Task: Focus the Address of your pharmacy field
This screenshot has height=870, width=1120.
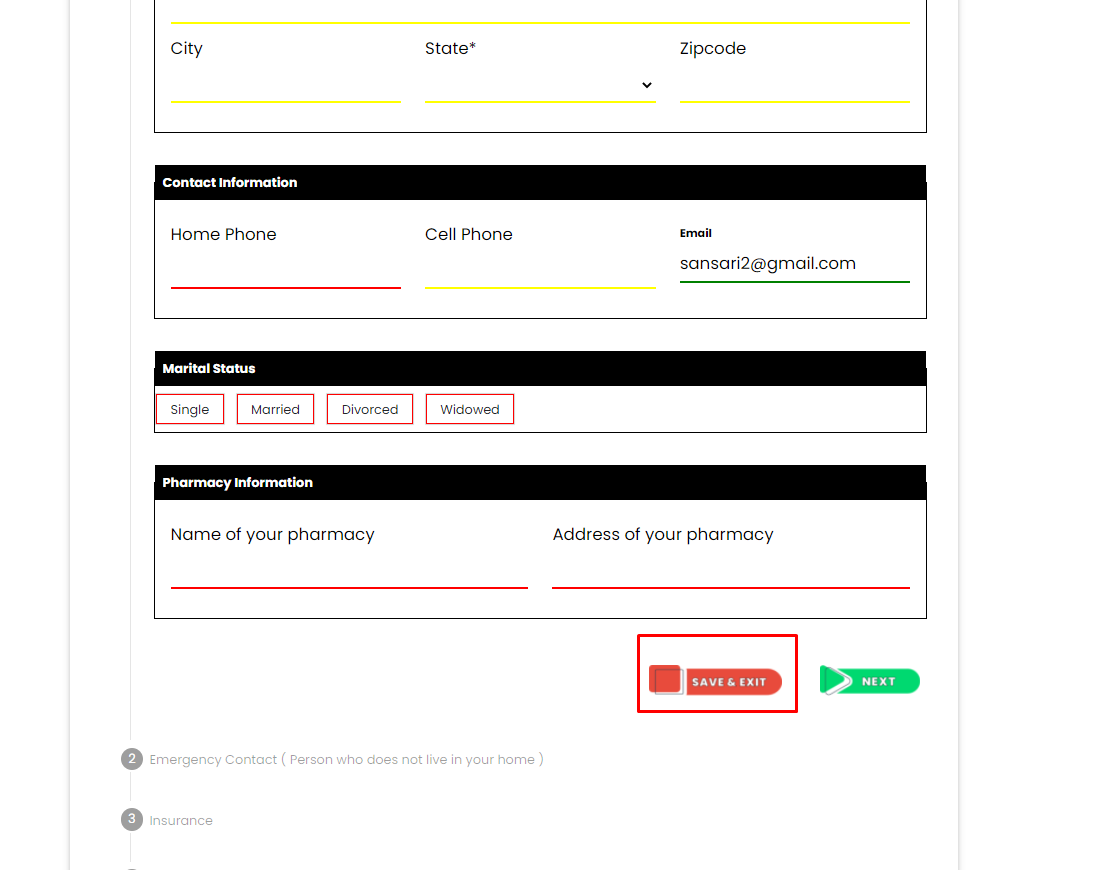Action: click(x=731, y=571)
